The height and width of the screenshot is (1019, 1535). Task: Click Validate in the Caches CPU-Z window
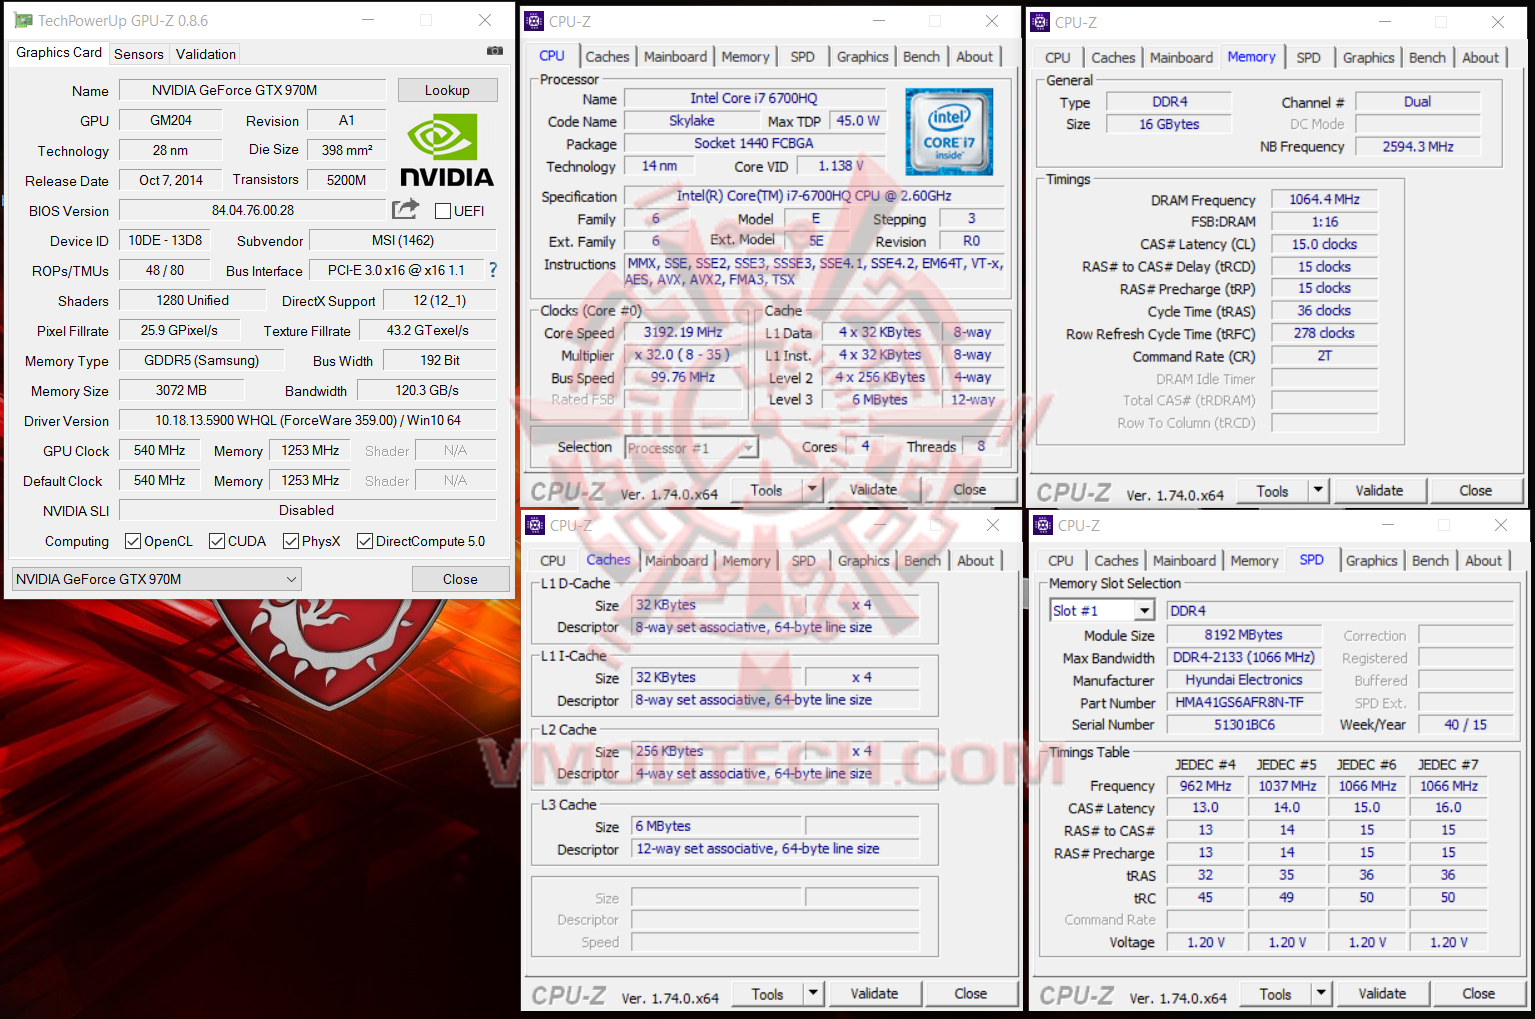pos(874,994)
